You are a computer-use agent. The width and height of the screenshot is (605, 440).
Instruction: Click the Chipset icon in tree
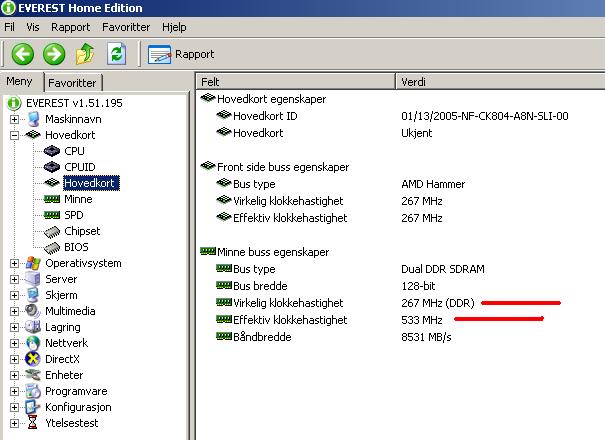52,232
